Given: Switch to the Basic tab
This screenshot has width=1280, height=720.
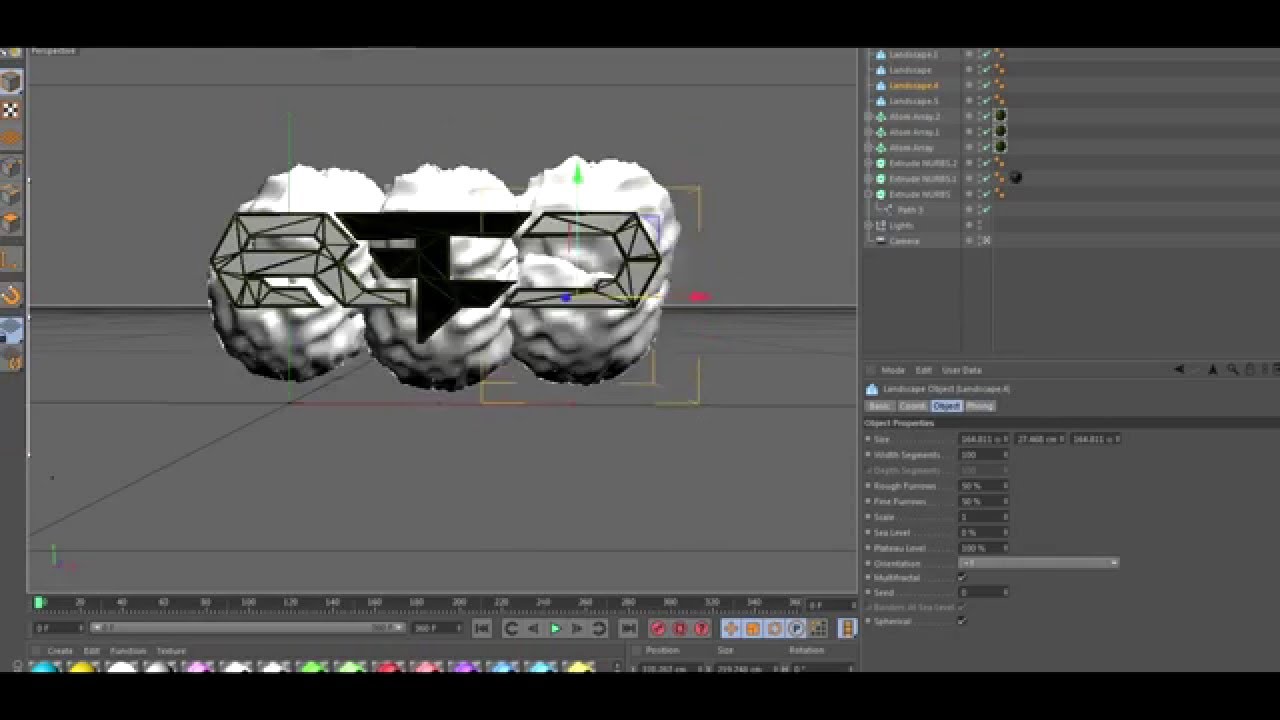Looking at the screenshot, I should click(x=879, y=406).
